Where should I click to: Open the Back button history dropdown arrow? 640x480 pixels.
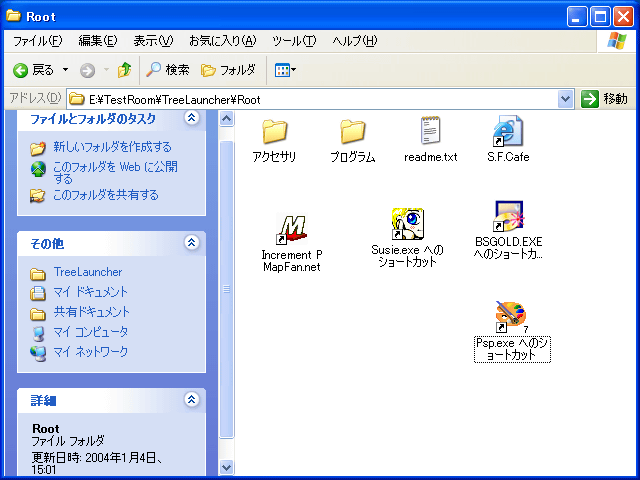[x=65, y=70]
